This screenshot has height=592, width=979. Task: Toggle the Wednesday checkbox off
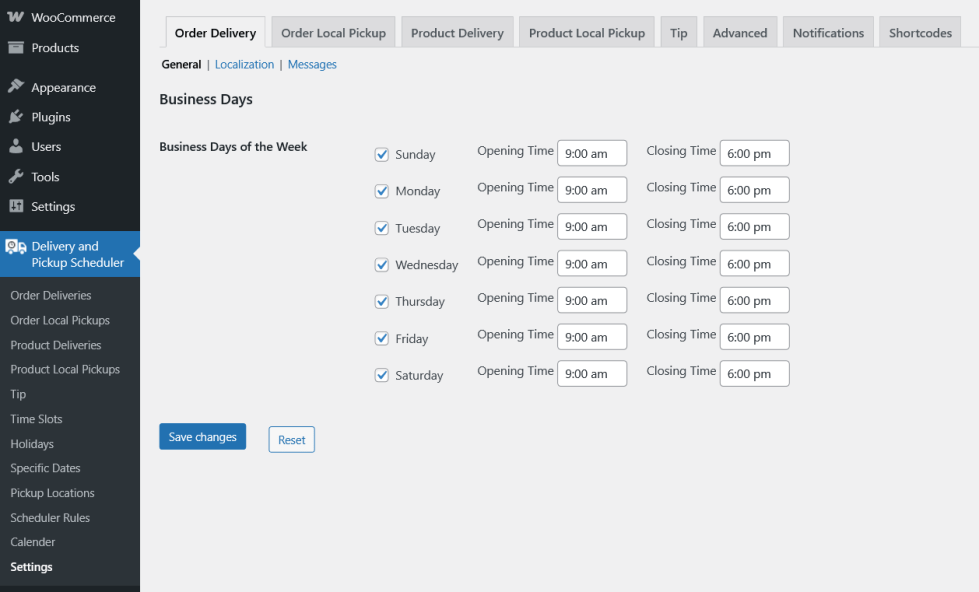pos(381,265)
